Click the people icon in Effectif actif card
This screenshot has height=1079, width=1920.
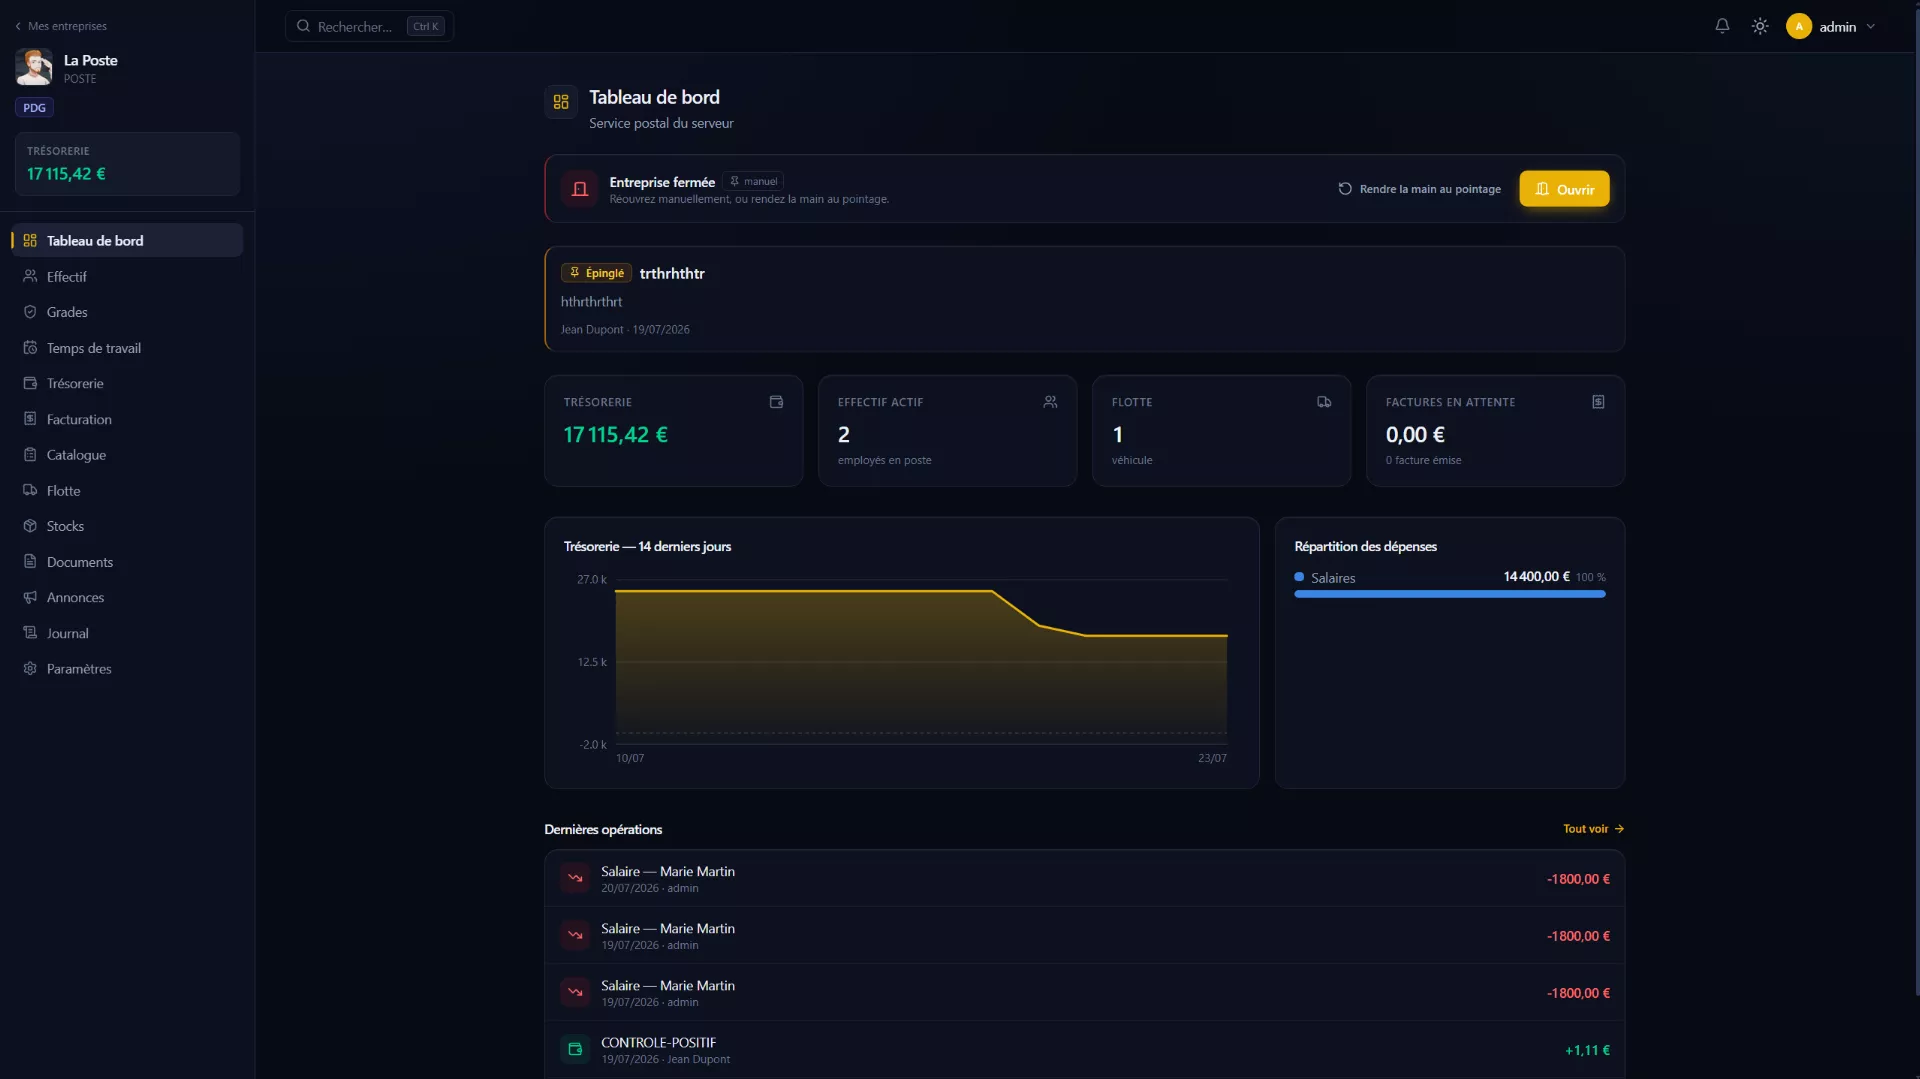pos(1050,402)
